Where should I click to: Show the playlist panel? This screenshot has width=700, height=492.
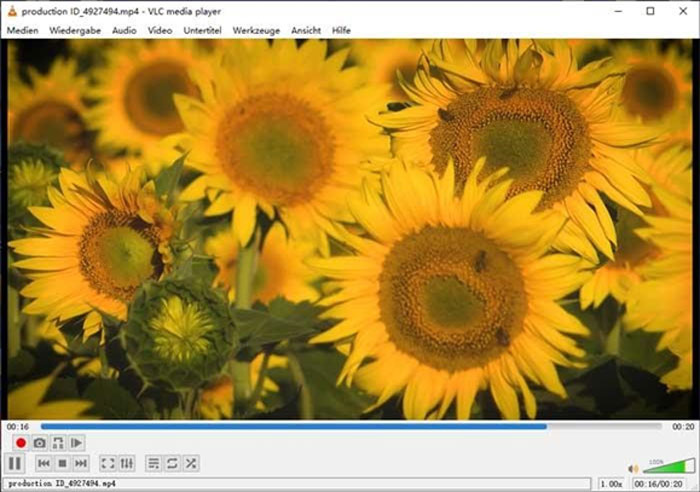tap(153, 463)
